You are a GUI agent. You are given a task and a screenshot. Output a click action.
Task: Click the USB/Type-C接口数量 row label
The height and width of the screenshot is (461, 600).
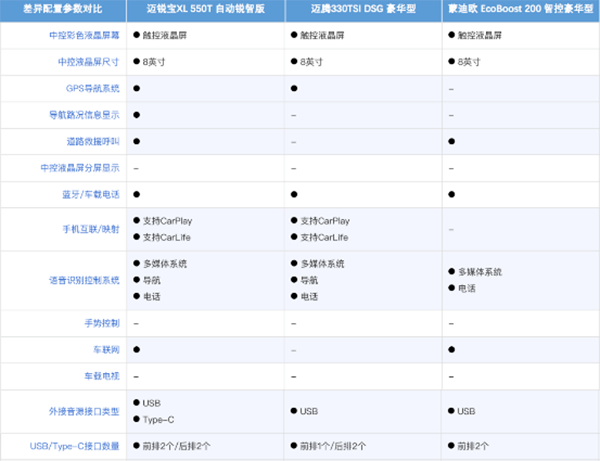75,446
